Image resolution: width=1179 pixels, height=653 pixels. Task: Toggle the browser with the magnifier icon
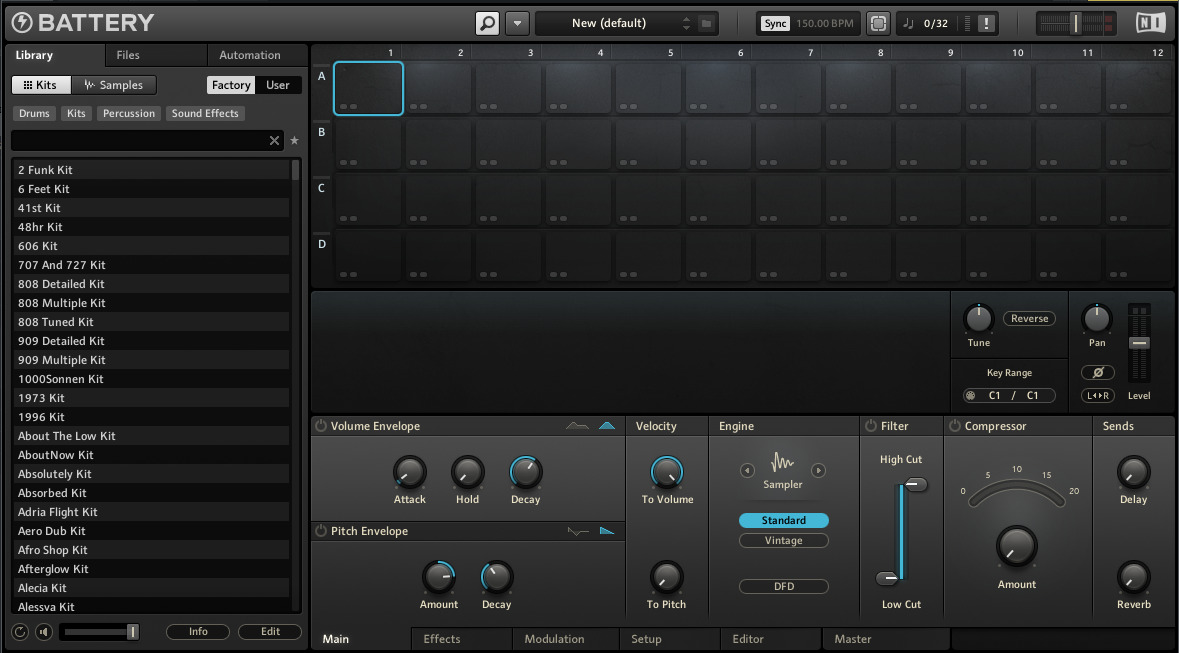(x=487, y=23)
